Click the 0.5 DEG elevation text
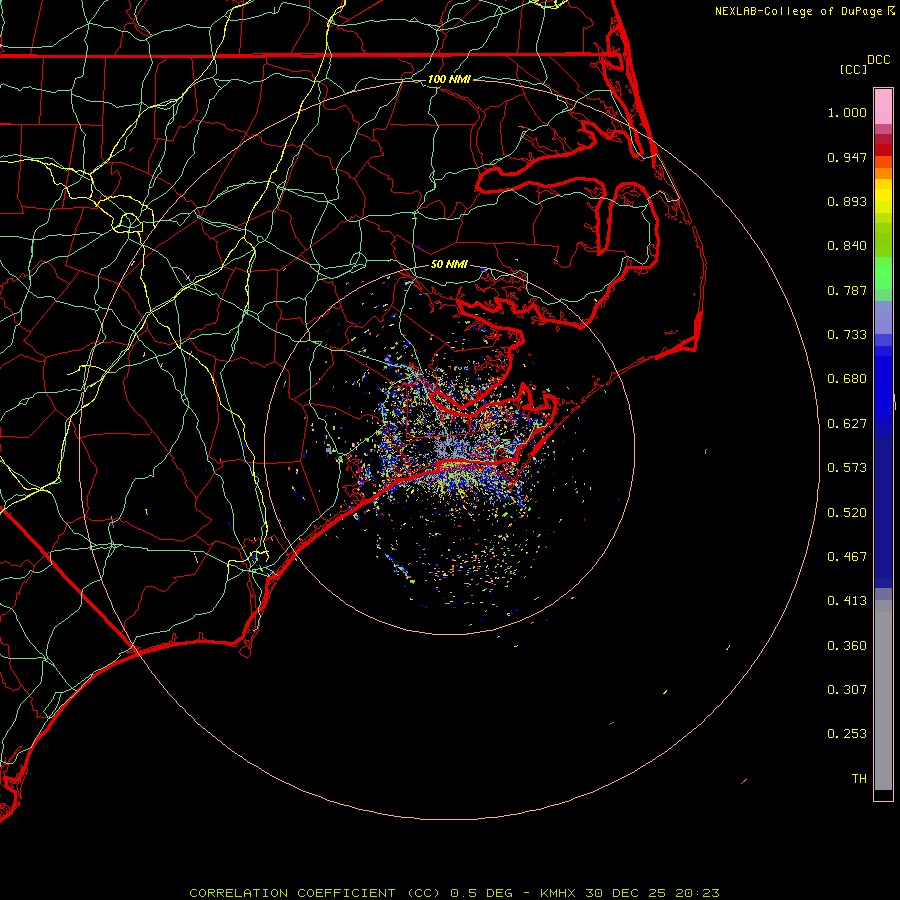The height and width of the screenshot is (900, 900). coord(482,893)
